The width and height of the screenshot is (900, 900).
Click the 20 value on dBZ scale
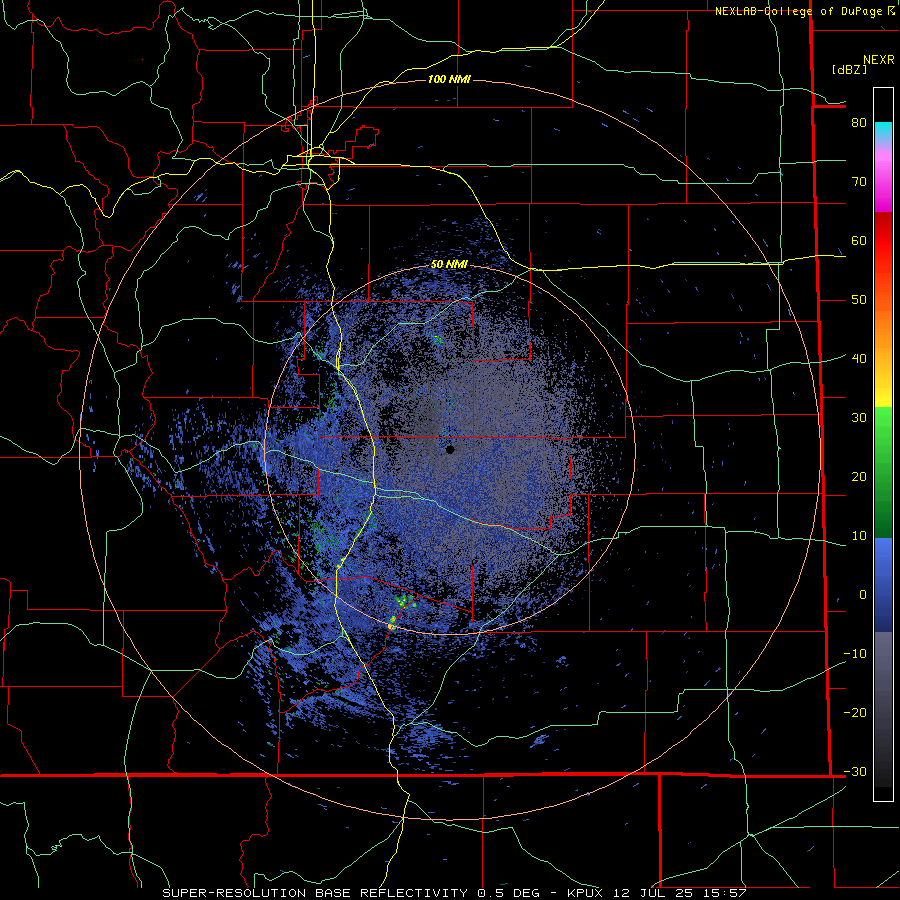859,477
